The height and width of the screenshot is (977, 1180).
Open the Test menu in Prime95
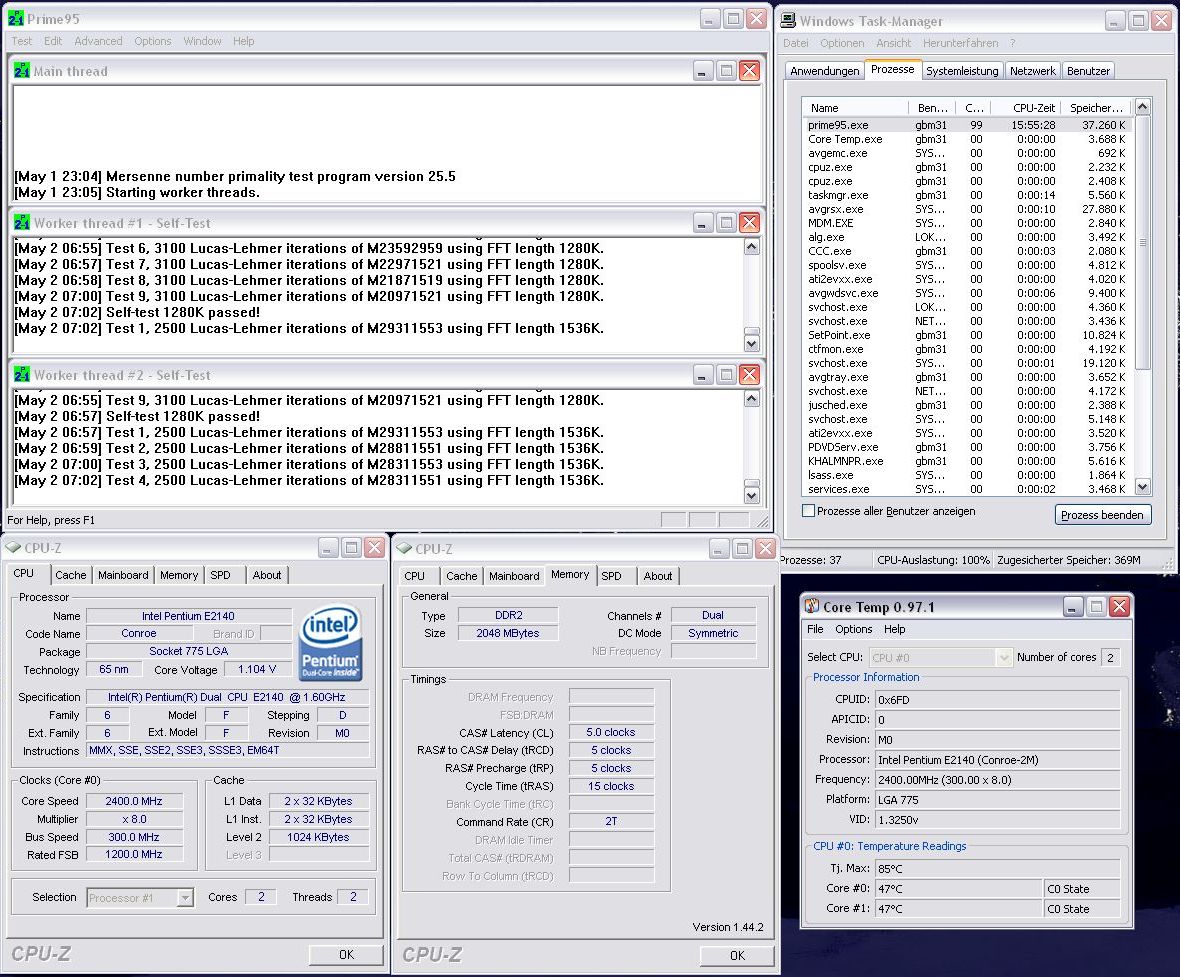tap(22, 41)
